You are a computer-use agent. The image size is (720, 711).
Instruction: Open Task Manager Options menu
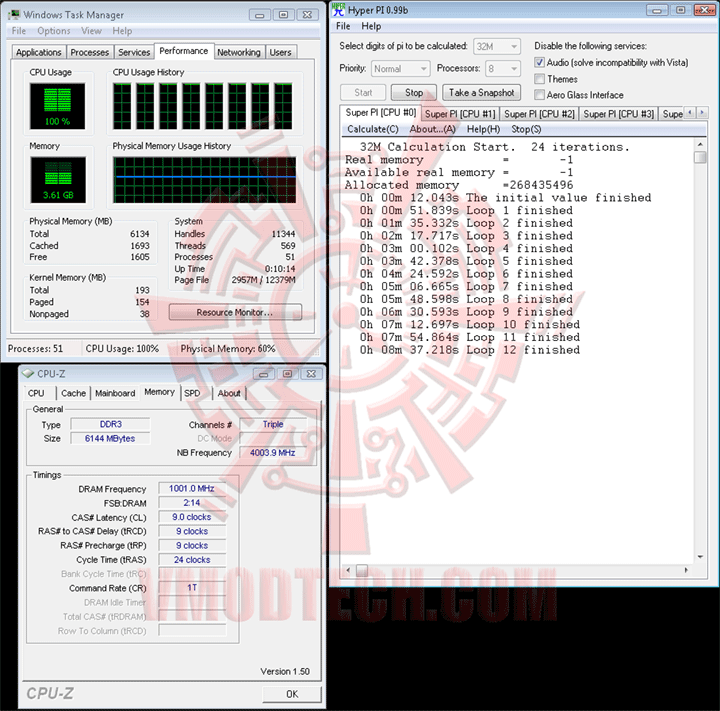54,31
